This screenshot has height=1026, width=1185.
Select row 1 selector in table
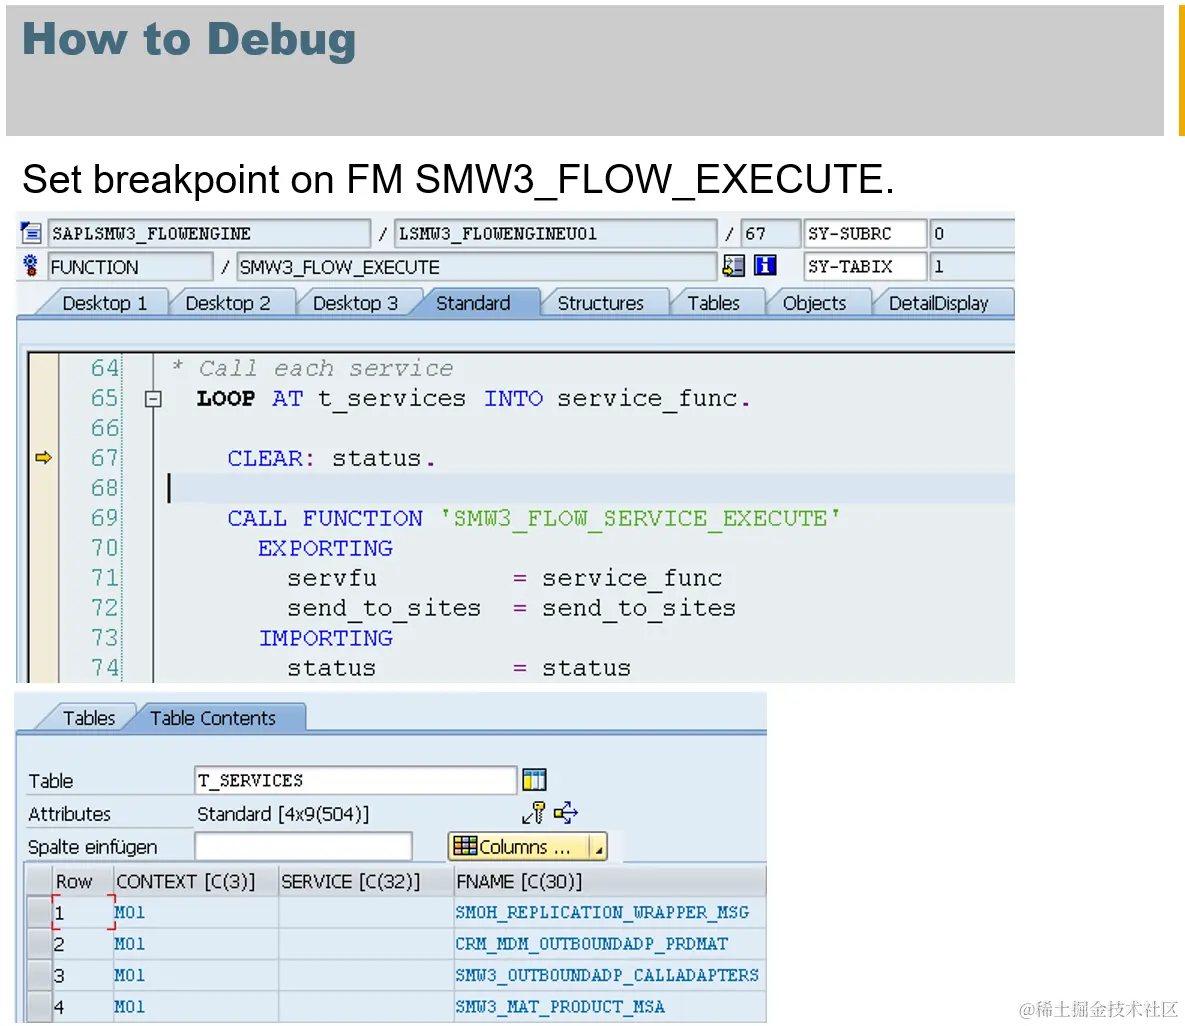[x=39, y=912]
